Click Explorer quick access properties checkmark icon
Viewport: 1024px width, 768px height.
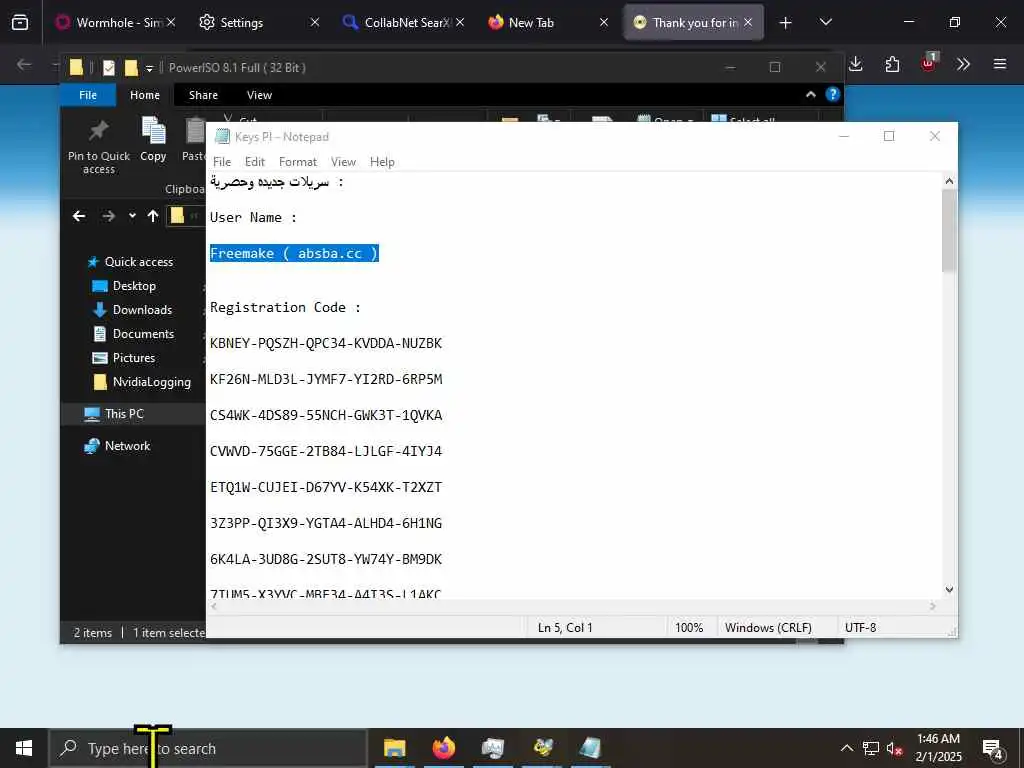109,67
